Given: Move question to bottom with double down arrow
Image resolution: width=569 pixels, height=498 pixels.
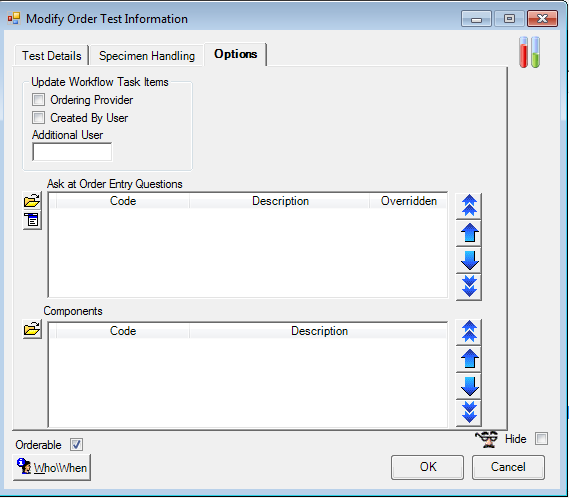Looking at the screenshot, I should (469, 287).
